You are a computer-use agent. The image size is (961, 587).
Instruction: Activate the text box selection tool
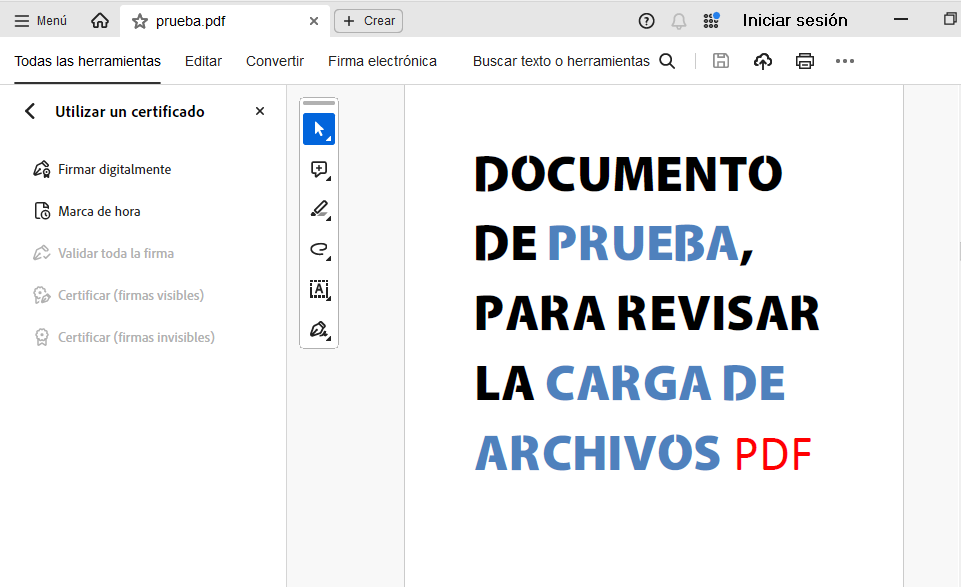(x=319, y=290)
